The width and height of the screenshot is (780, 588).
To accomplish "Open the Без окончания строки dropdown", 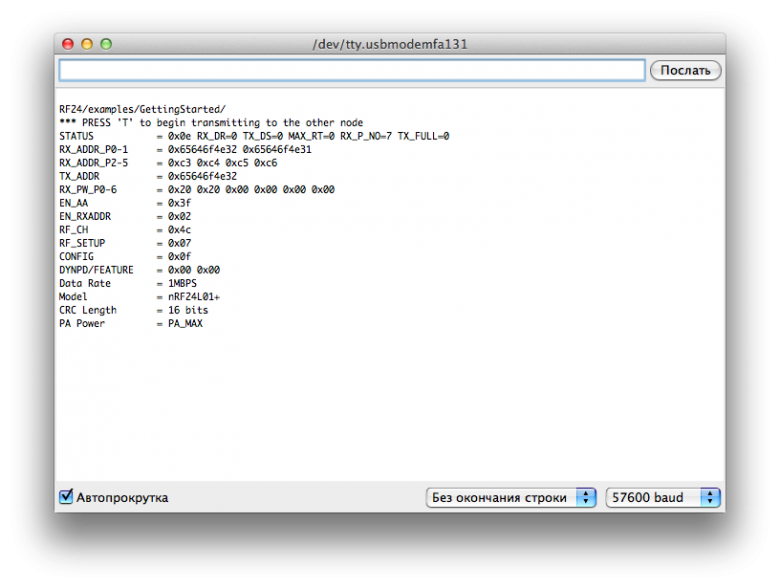I will [x=511, y=497].
